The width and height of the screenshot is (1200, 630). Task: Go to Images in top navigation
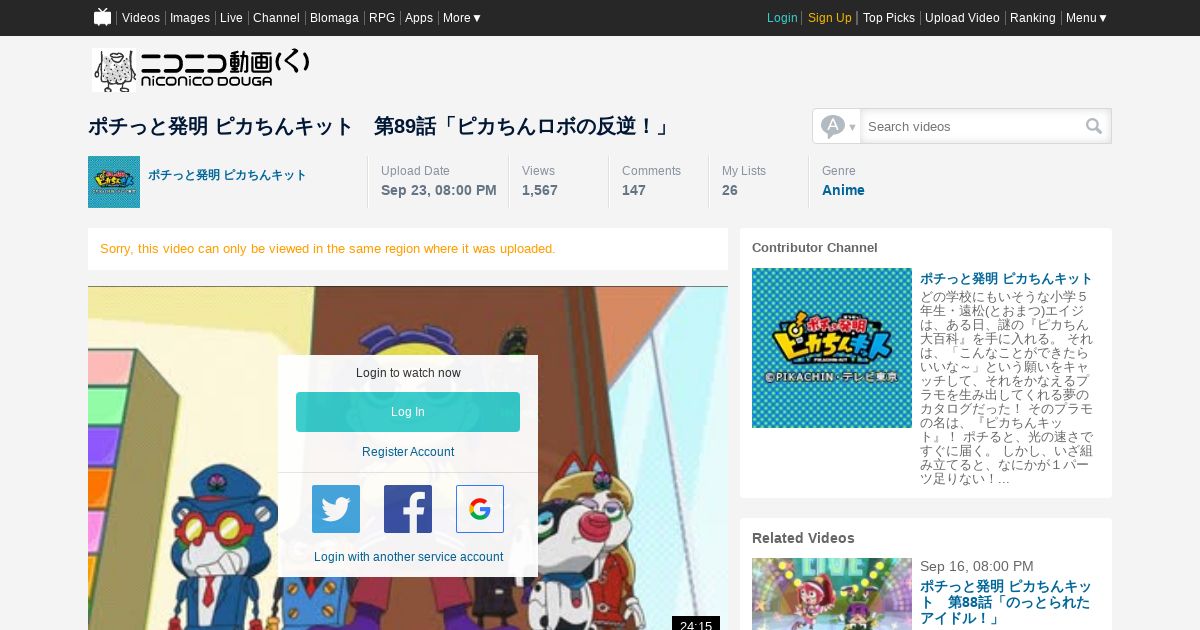[190, 18]
